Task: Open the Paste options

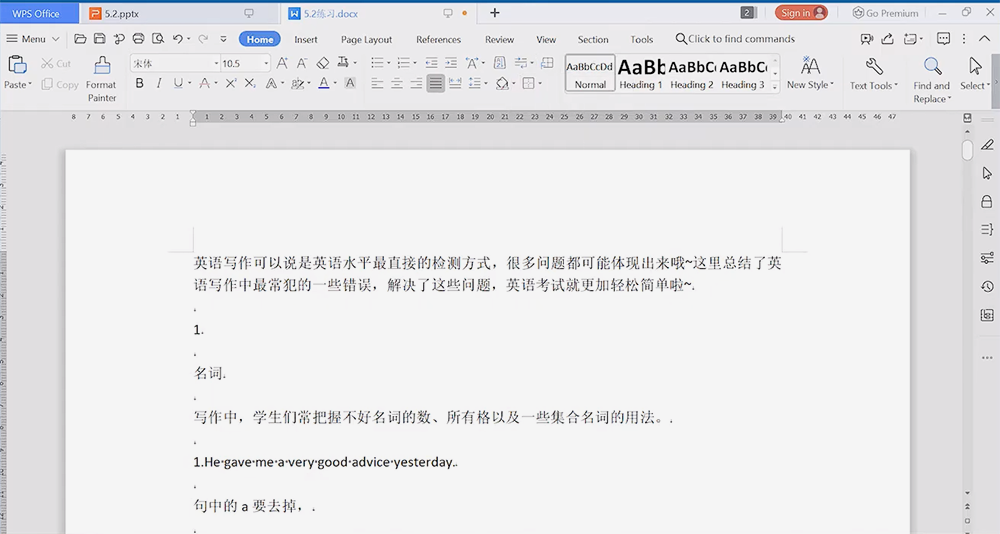Action: point(17,84)
